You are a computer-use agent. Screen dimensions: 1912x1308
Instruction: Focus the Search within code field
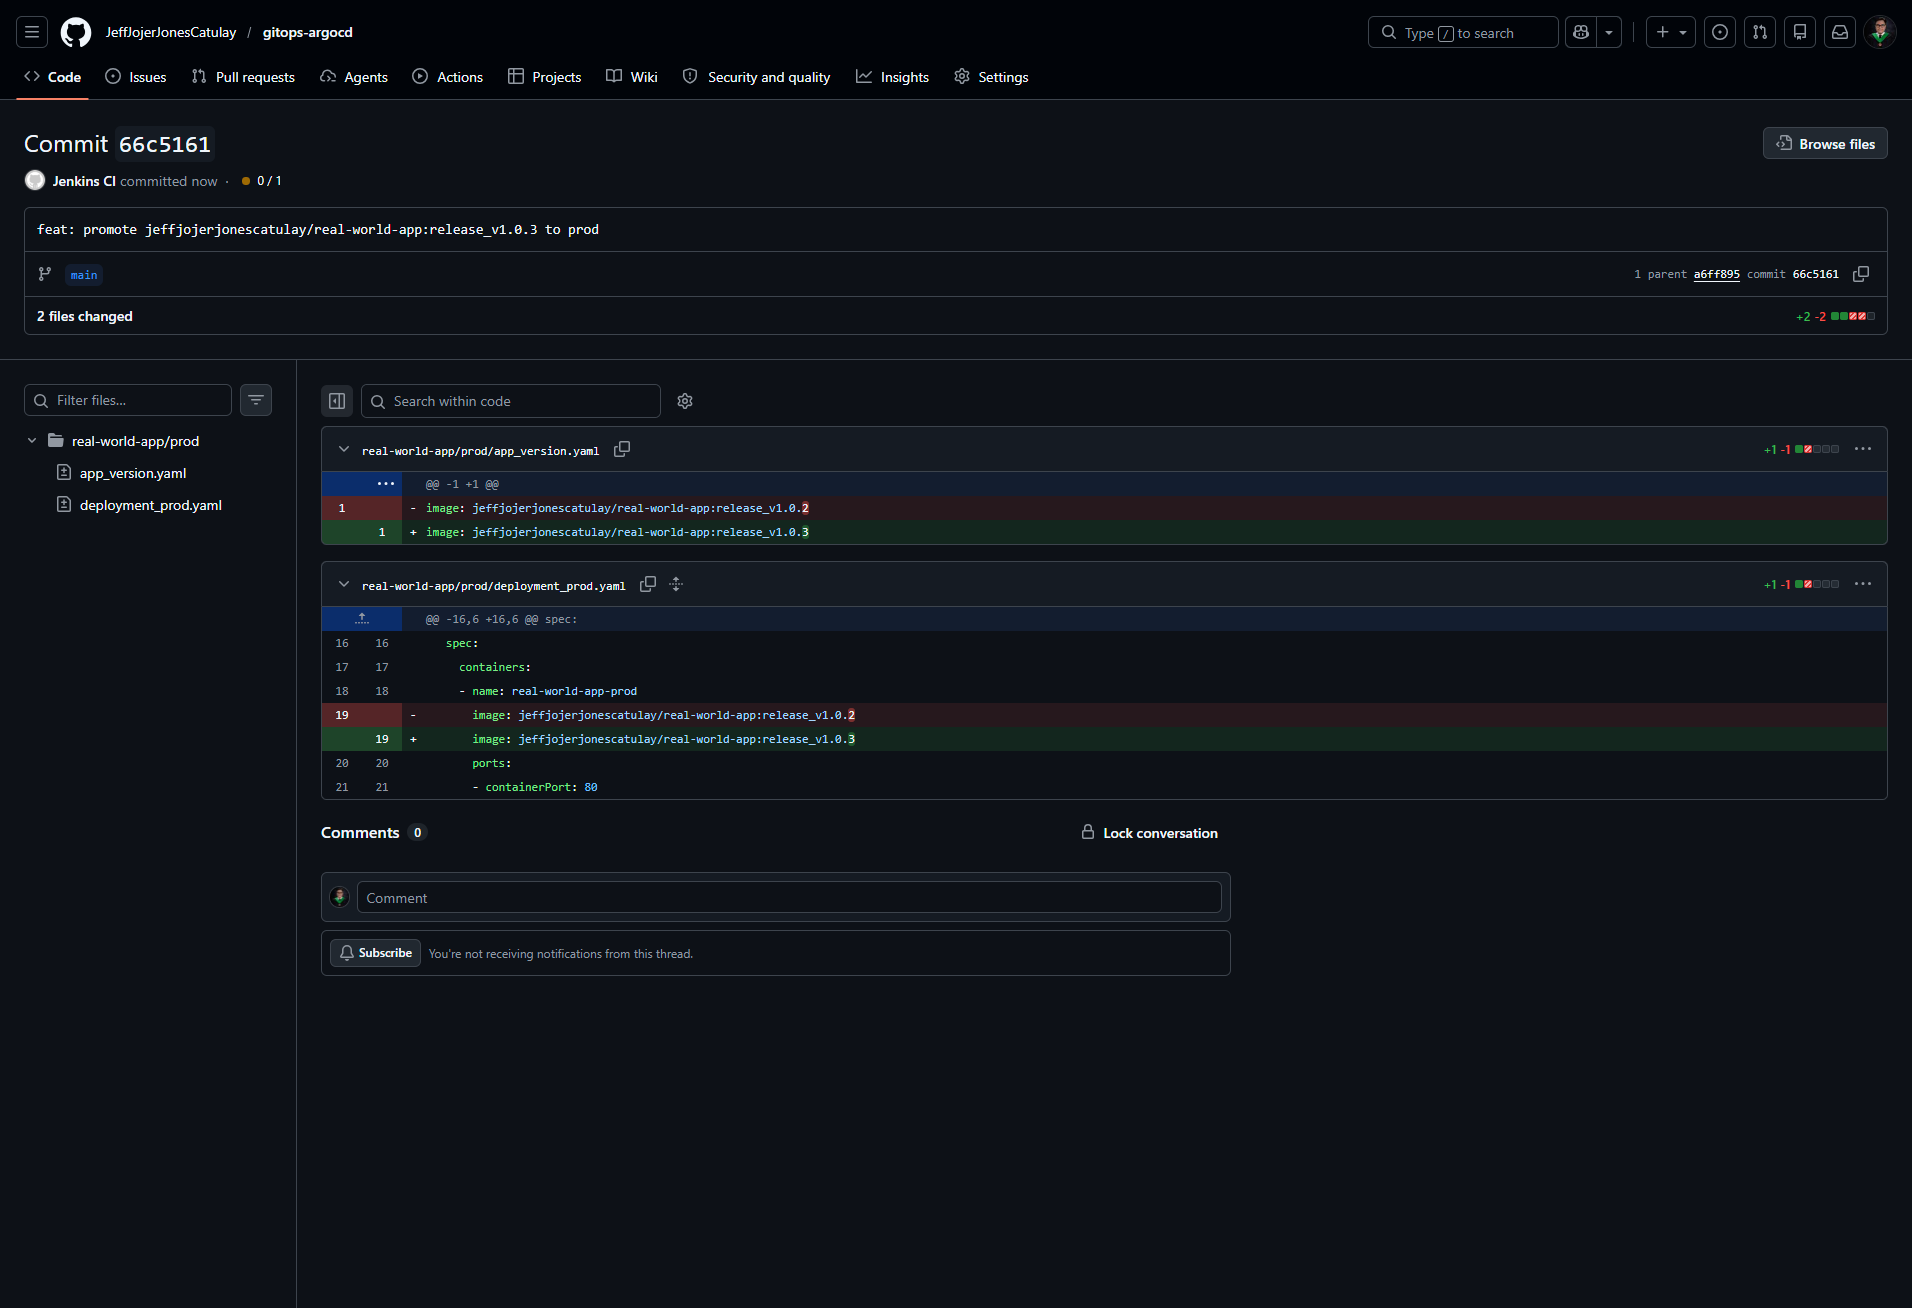pyautogui.click(x=511, y=401)
